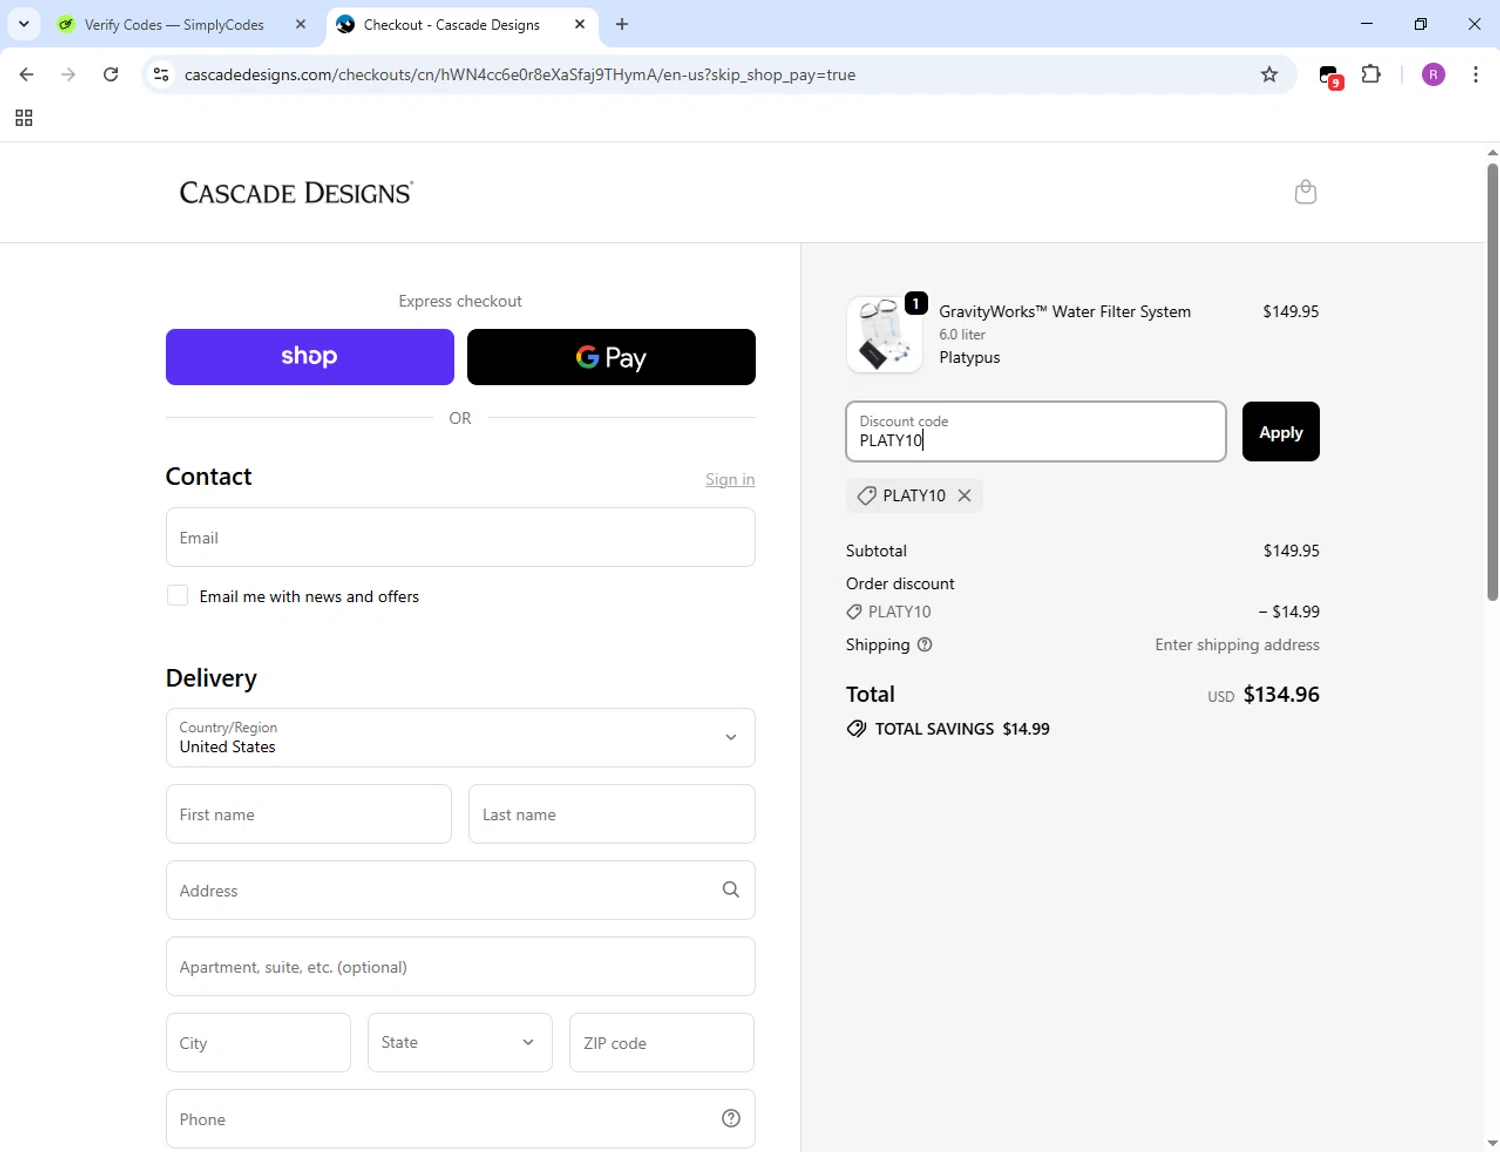Reload the checkout page
1500x1152 pixels.
click(111, 75)
